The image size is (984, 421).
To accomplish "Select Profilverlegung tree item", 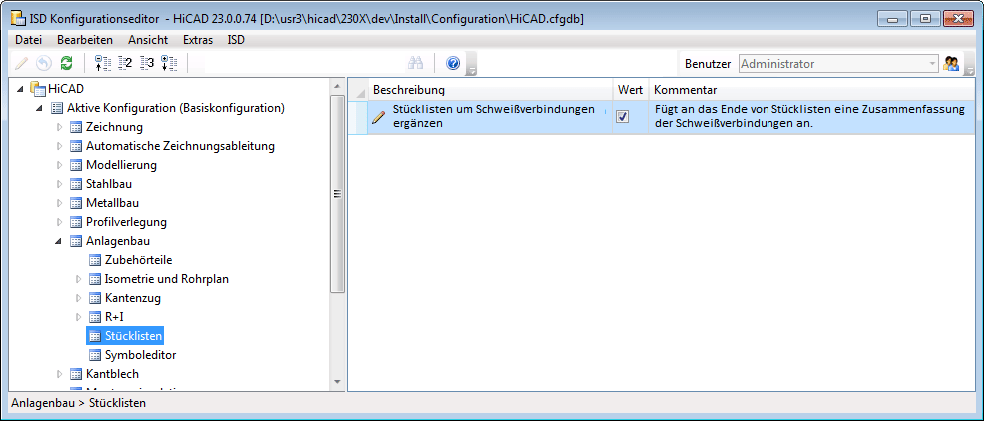I will pos(126,222).
